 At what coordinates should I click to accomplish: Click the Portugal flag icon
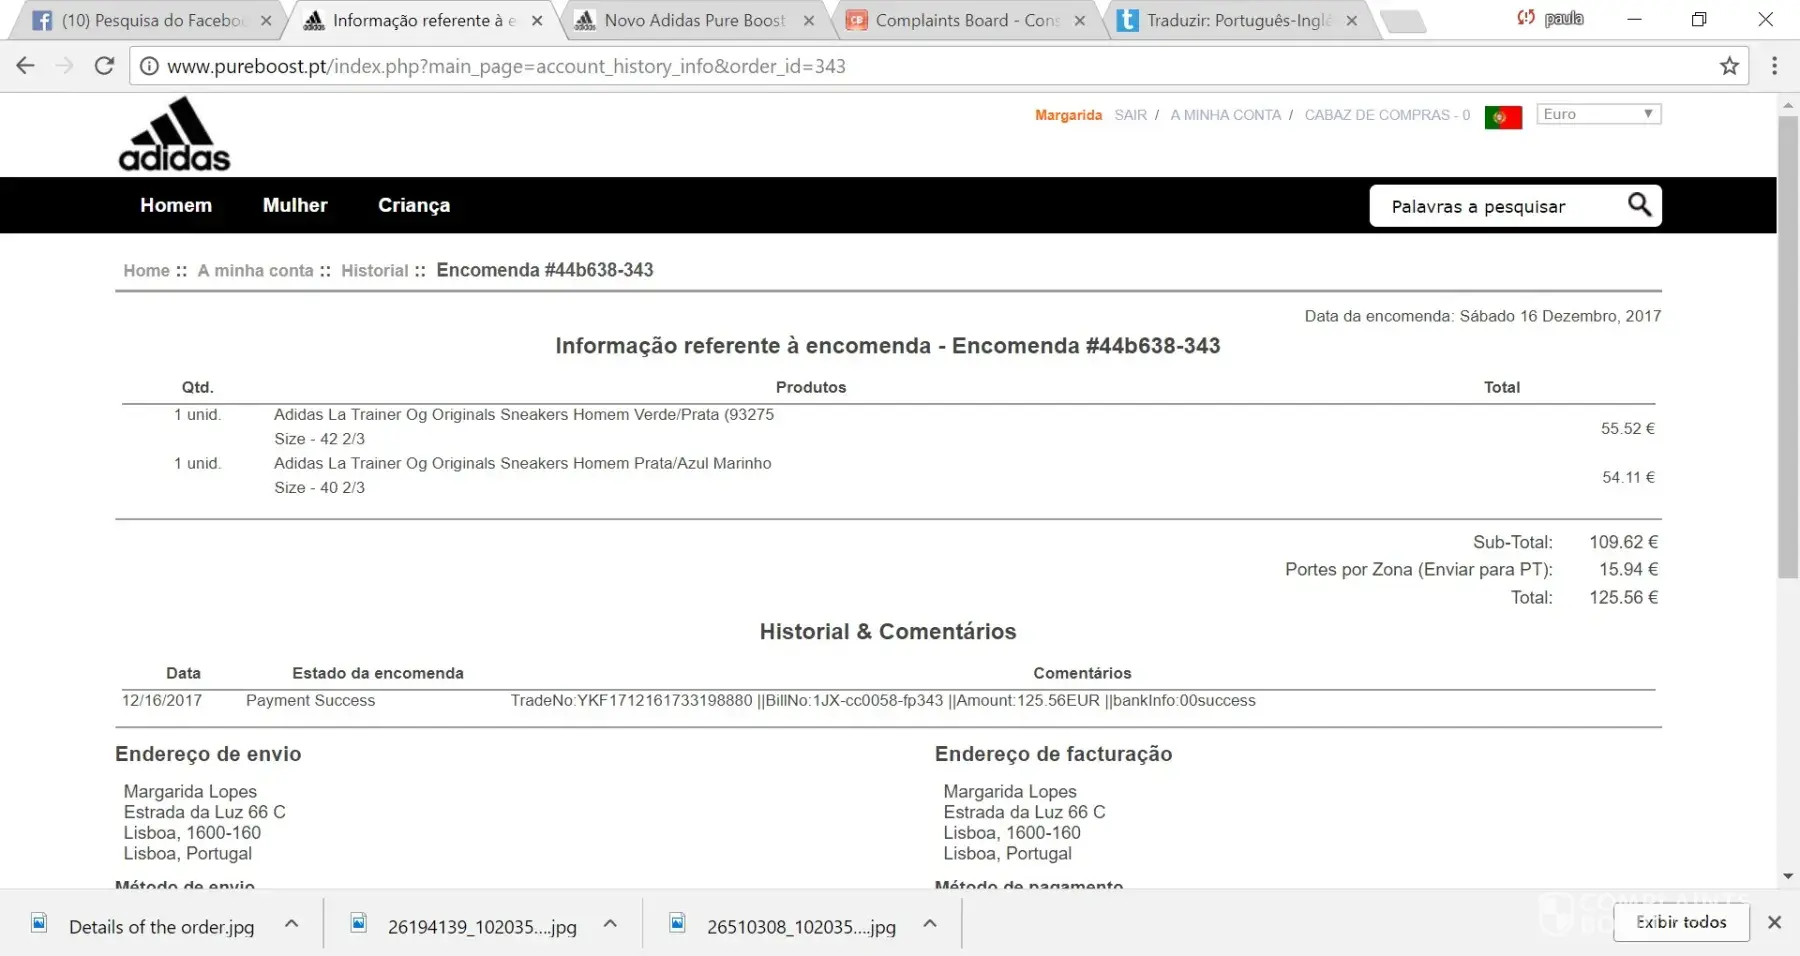click(x=1502, y=117)
